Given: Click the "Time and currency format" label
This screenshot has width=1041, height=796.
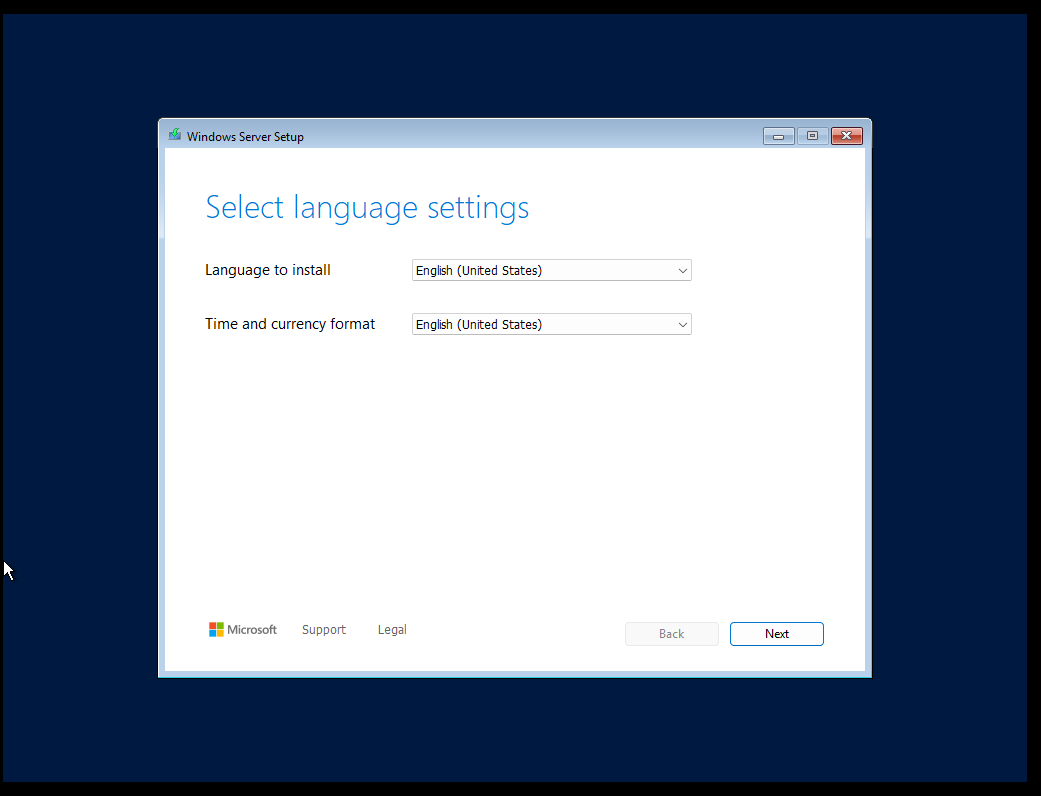Looking at the screenshot, I should point(290,324).
